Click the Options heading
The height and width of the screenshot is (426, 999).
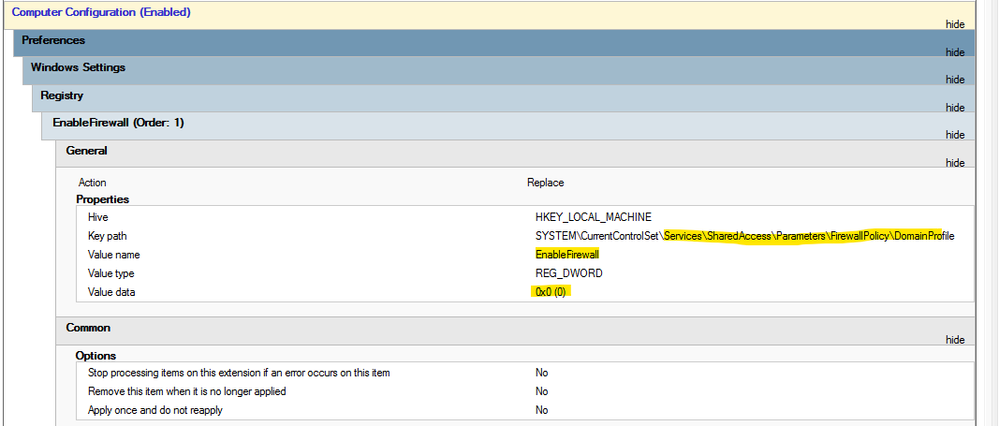coord(95,355)
